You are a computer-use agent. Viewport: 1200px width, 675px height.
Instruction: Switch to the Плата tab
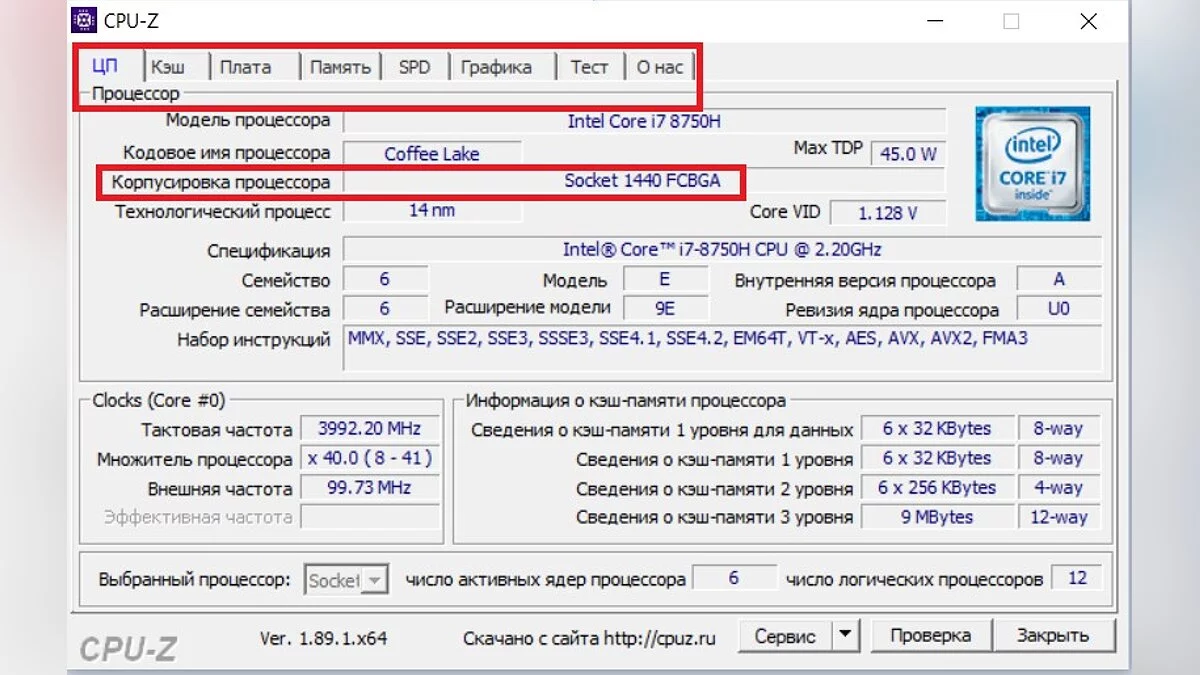[x=245, y=67]
